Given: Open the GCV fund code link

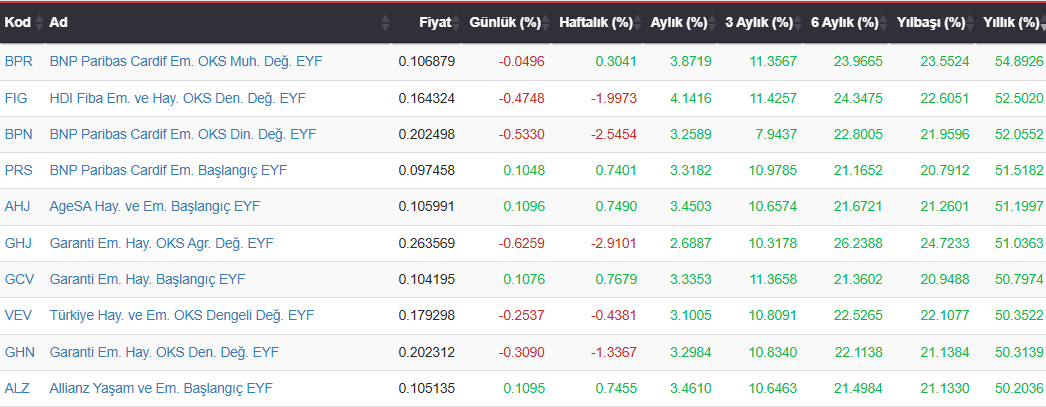Looking at the screenshot, I should pos(19,279).
